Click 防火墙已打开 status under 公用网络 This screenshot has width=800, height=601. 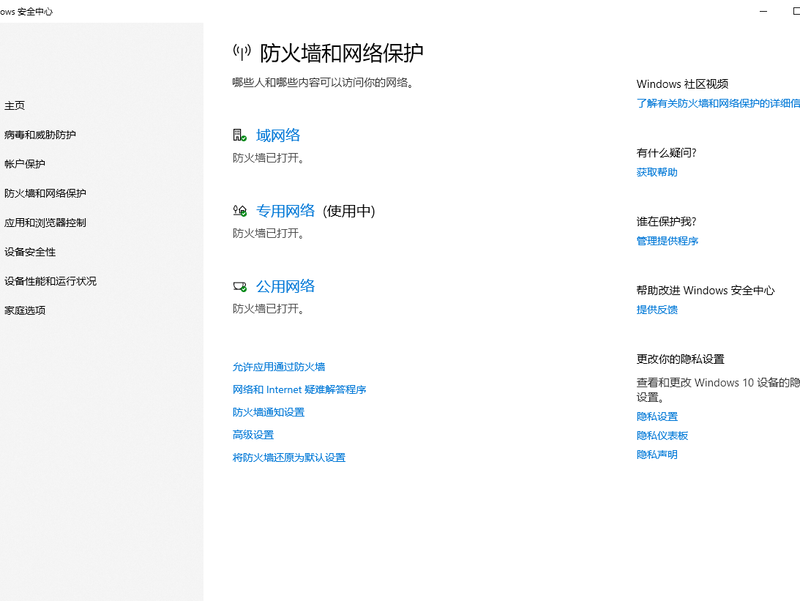268,309
